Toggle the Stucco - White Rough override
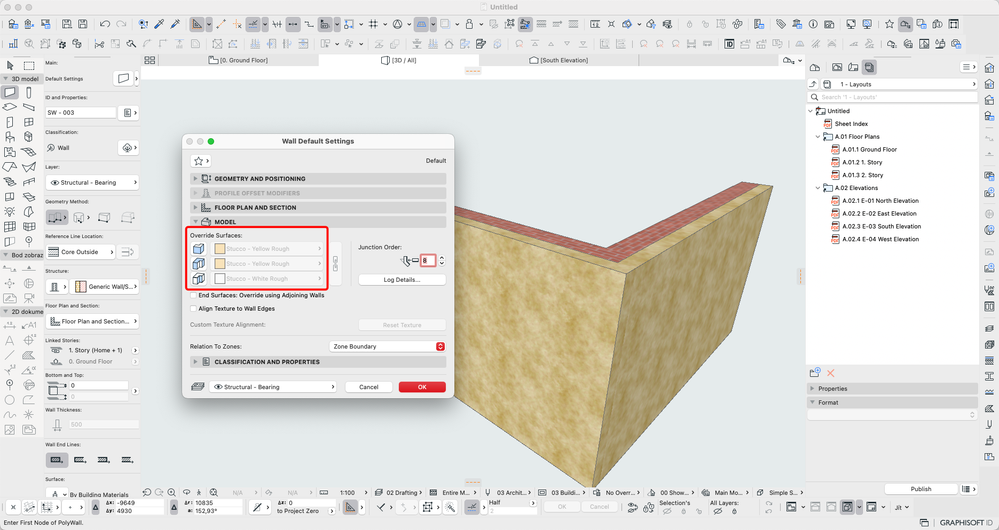The height and width of the screenshot is (530, 999). tap(268, 278)
